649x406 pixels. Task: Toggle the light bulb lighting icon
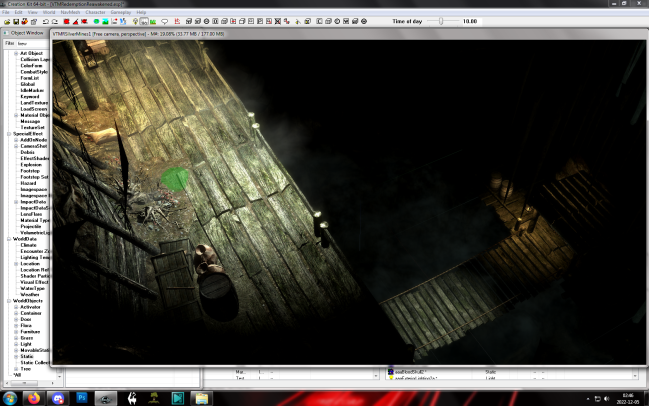click(x=135, y=21)
